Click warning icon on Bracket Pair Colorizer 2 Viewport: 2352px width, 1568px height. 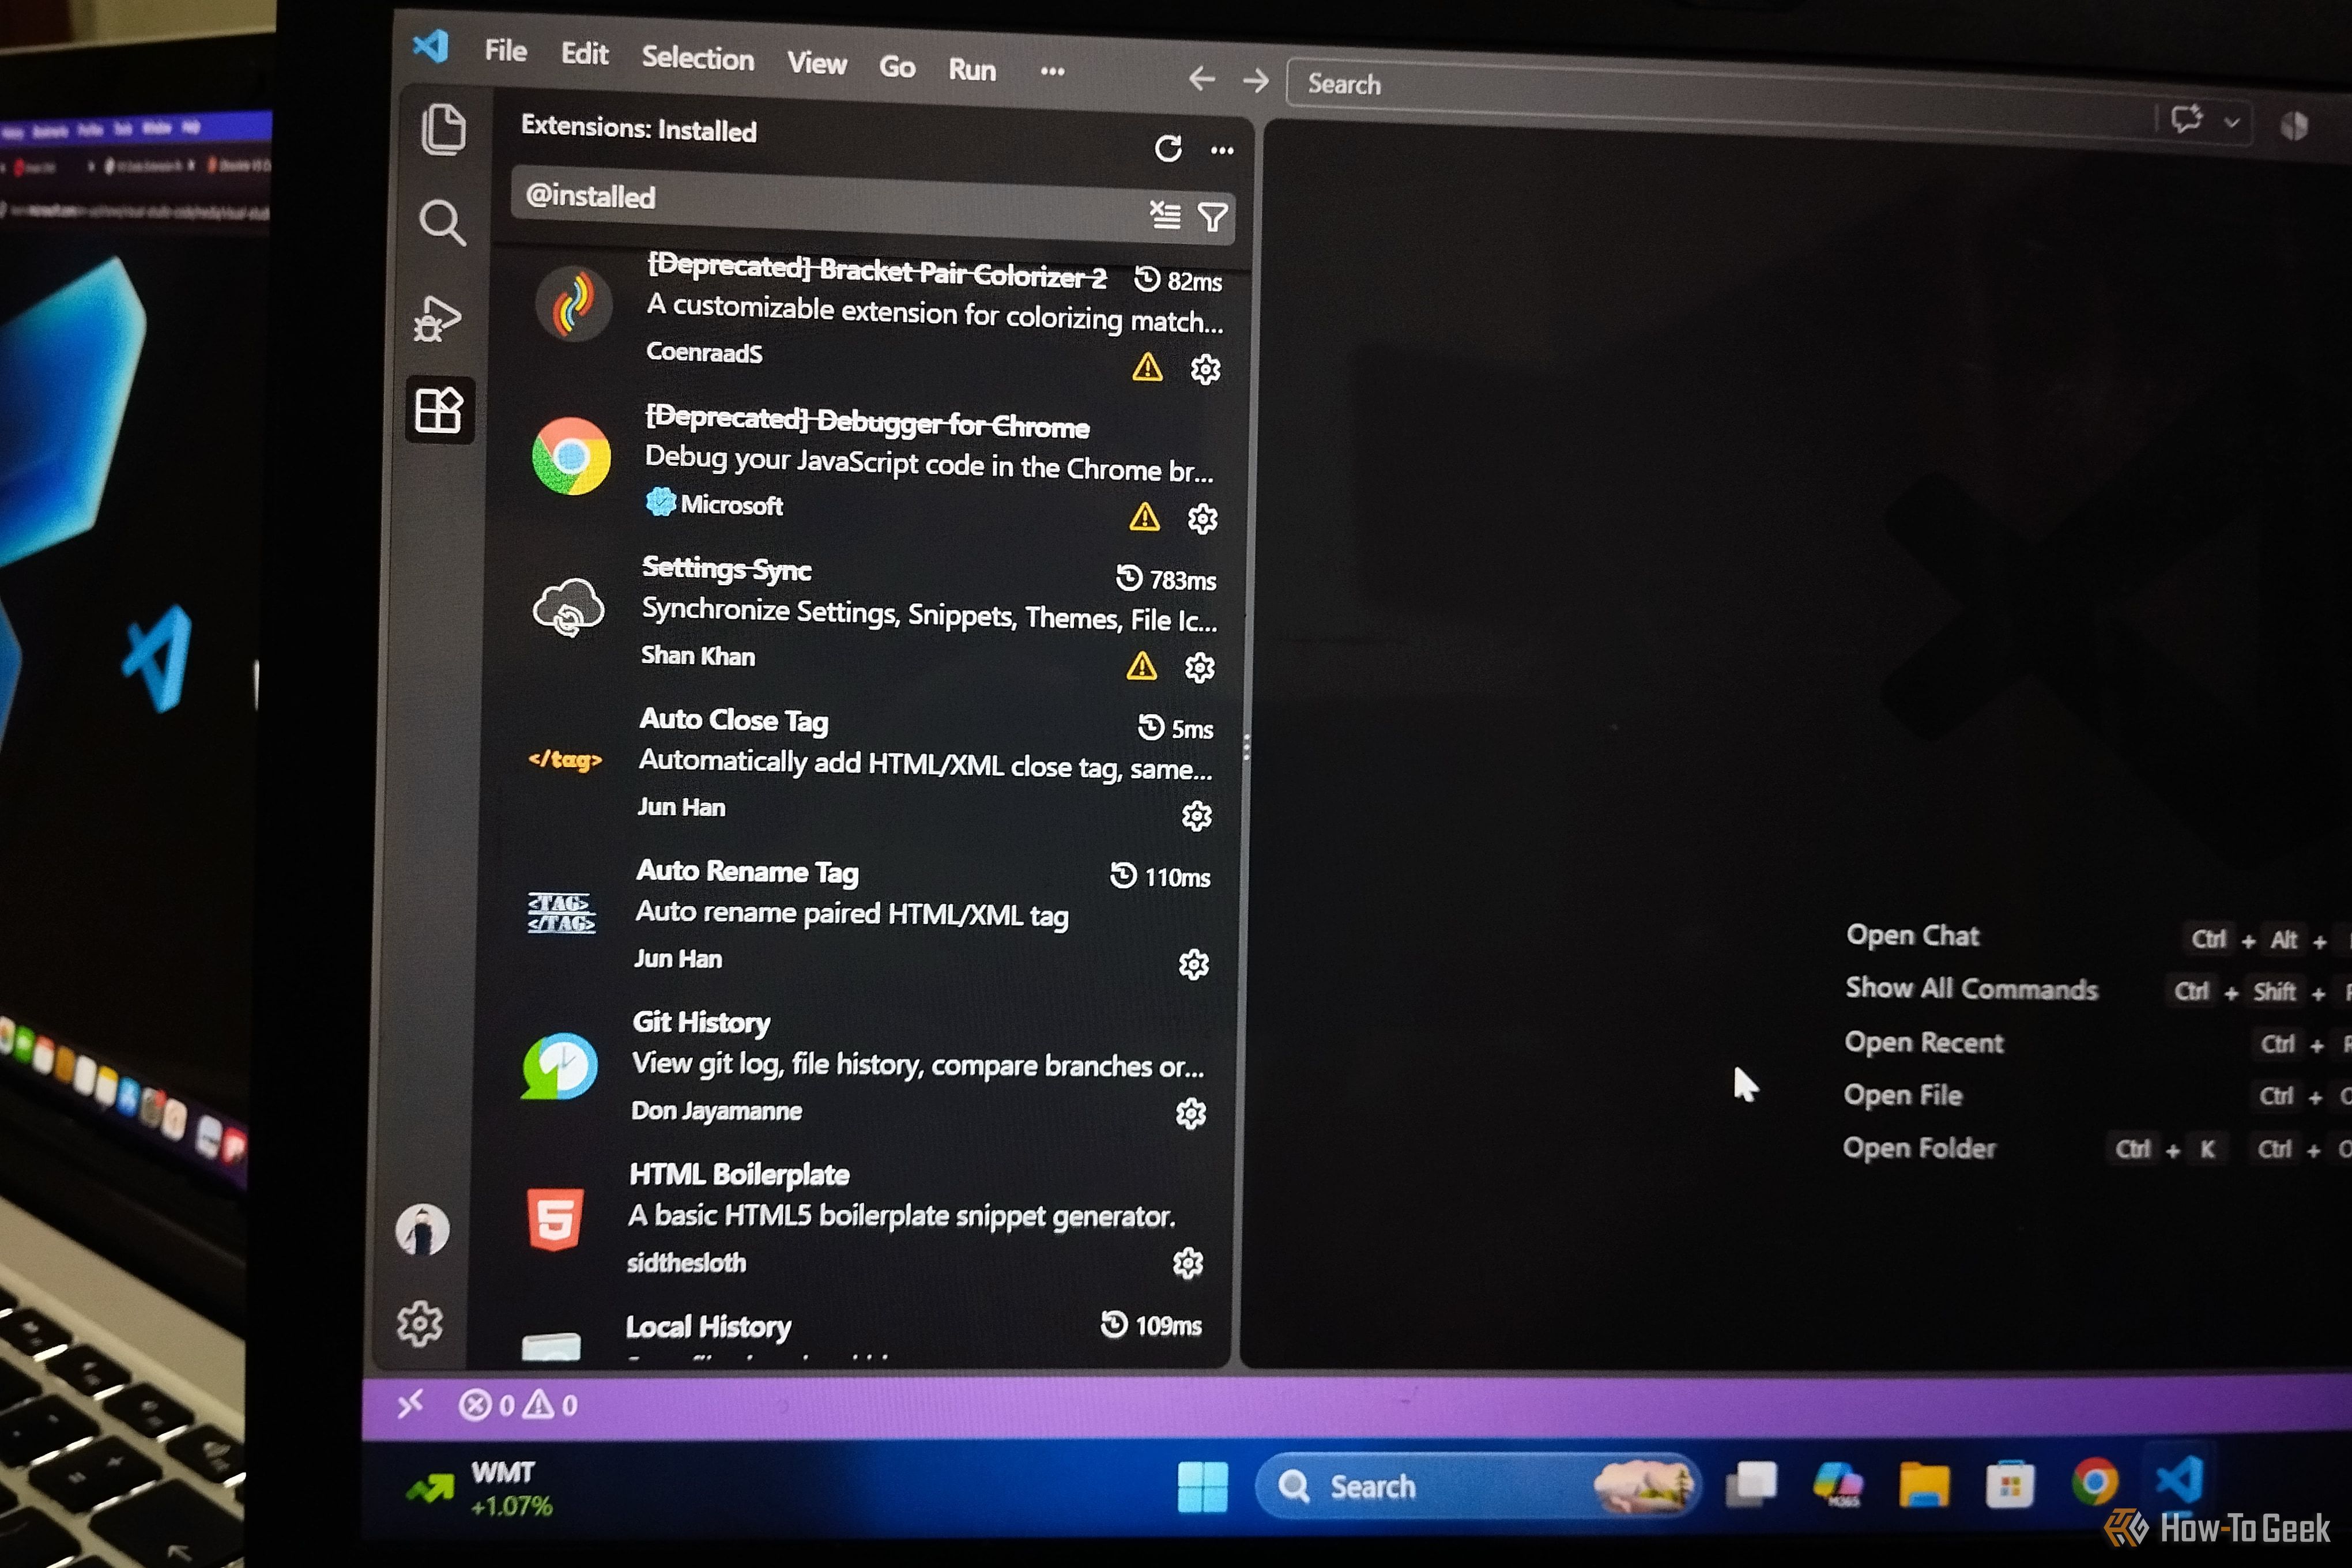point(1147,368)
